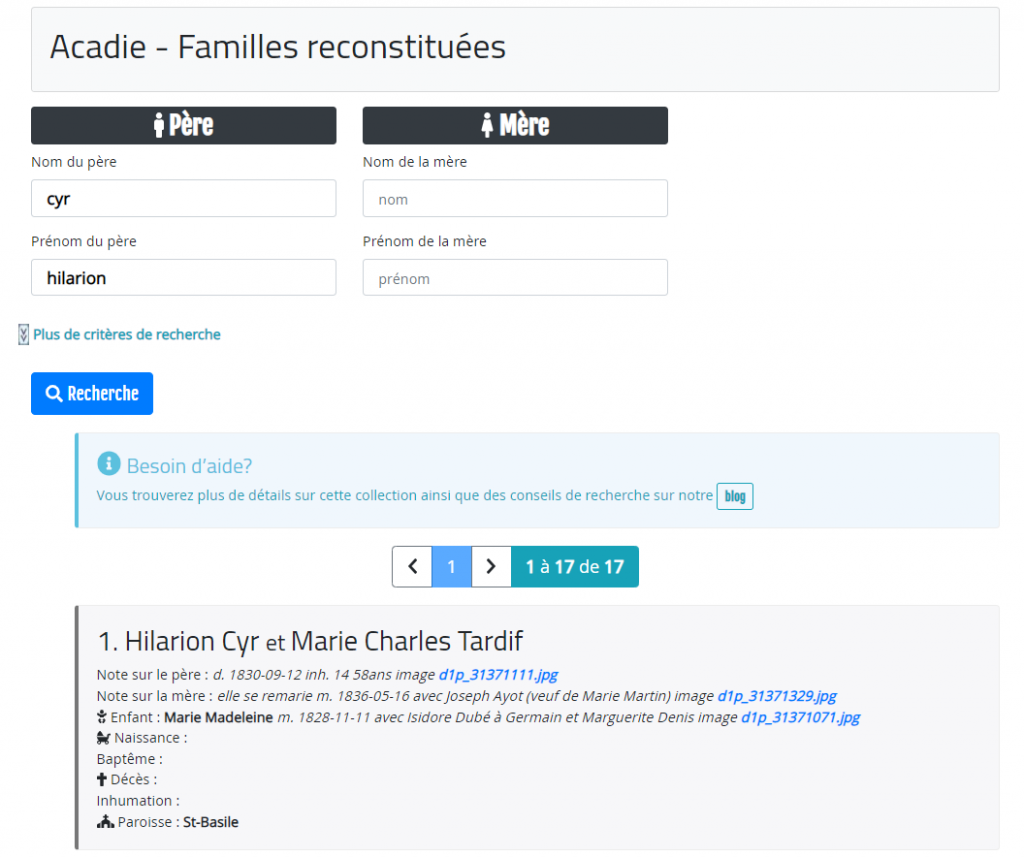Click the father icon in the Père header
The image size is (1024, 857).
point(158,126)
